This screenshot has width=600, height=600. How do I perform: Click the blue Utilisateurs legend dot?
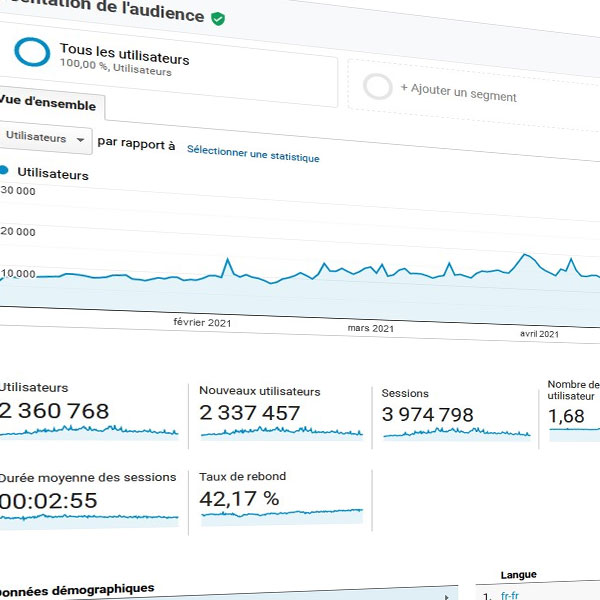(x=4, y=171)
